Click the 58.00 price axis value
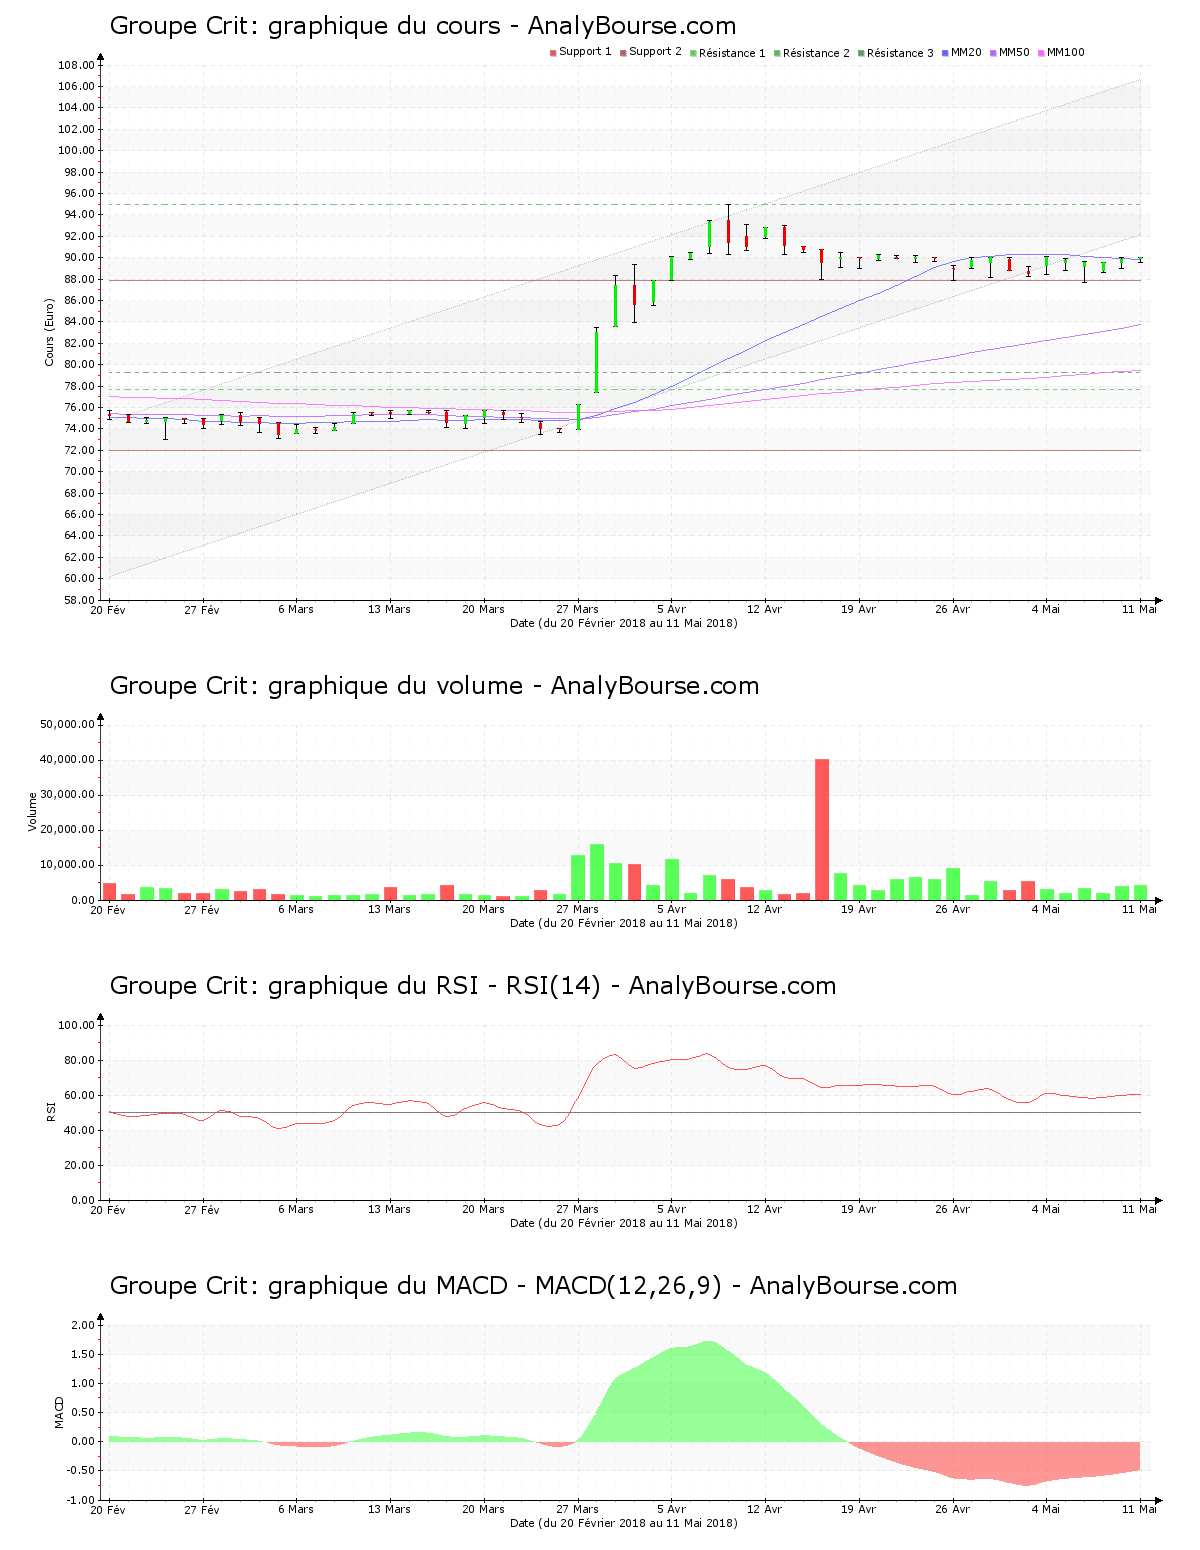The height and width of the screenshot is (1550, 1200). pyautogui.click(x=79, y=600)
